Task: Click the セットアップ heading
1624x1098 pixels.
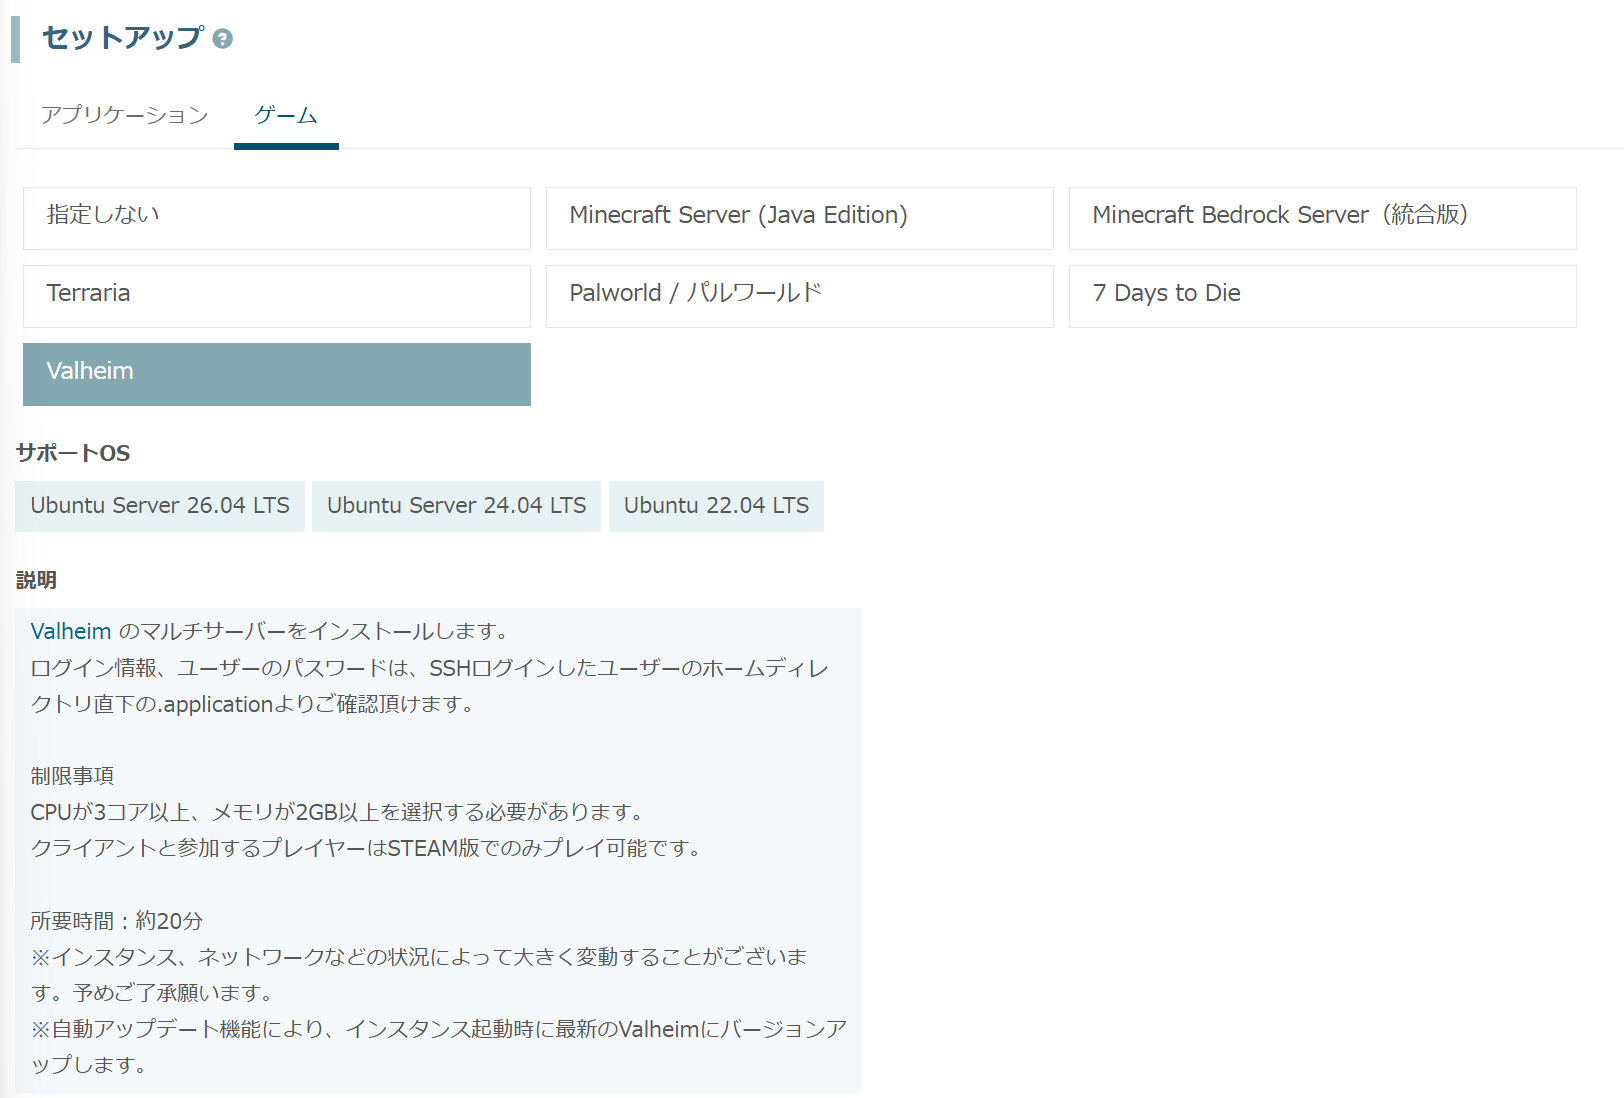Action: point(123,38)
